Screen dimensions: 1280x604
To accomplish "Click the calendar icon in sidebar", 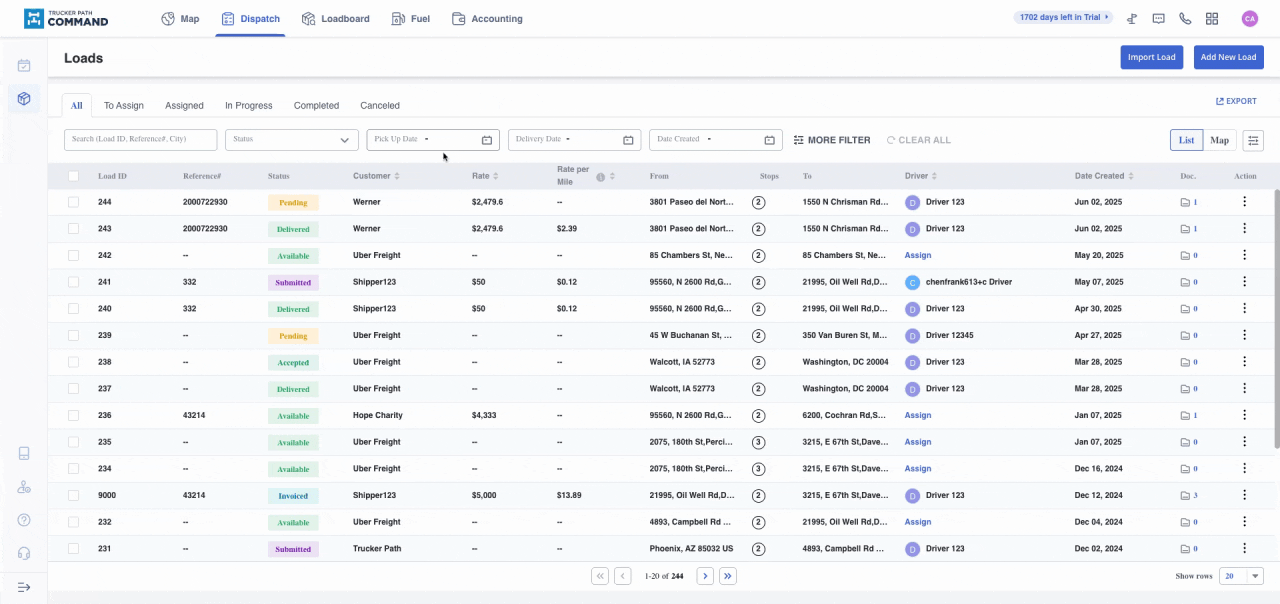I will point(24,66).
